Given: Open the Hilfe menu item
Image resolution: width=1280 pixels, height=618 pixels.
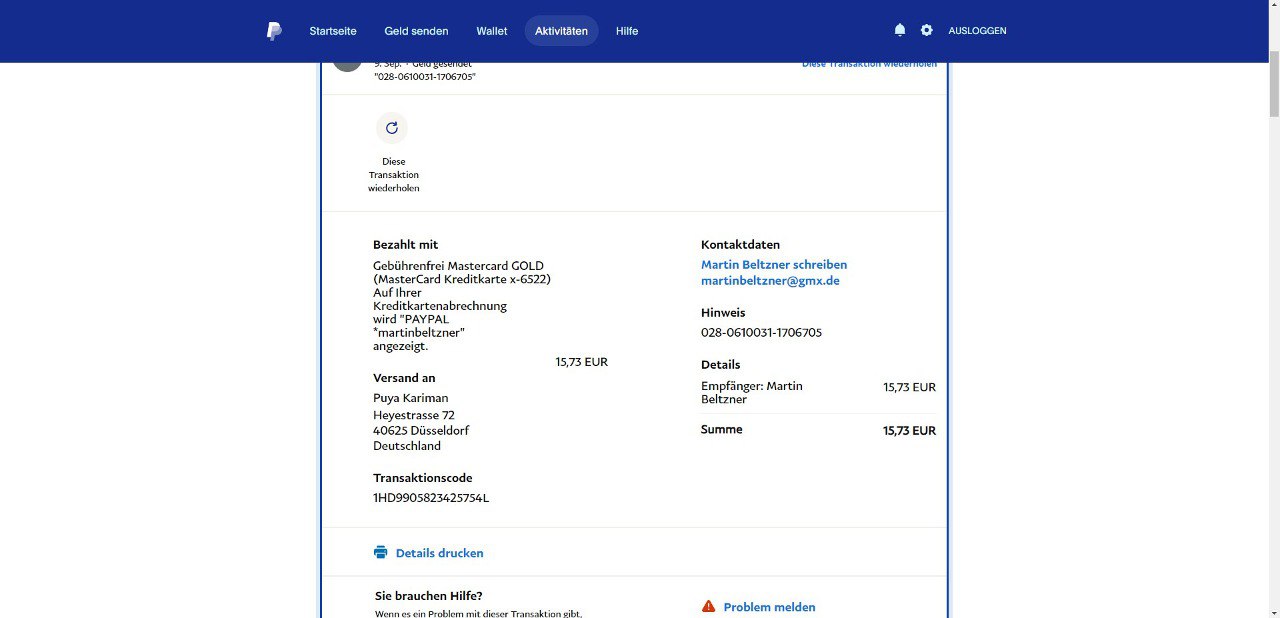Looking at the screenshot, I should pos(627,31).
